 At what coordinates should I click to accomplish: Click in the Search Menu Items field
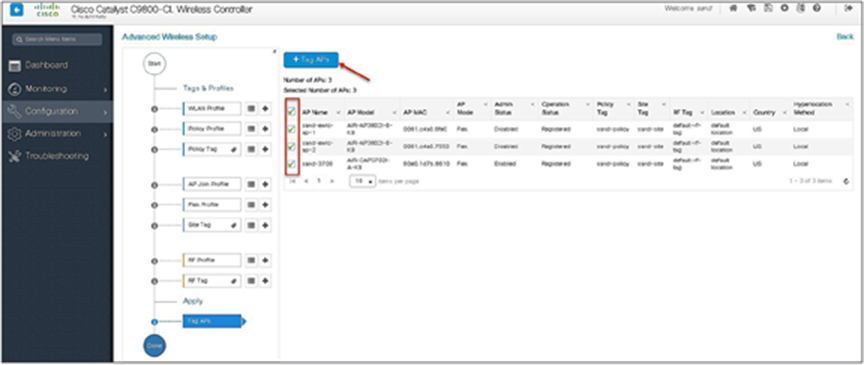coord(57,40)
